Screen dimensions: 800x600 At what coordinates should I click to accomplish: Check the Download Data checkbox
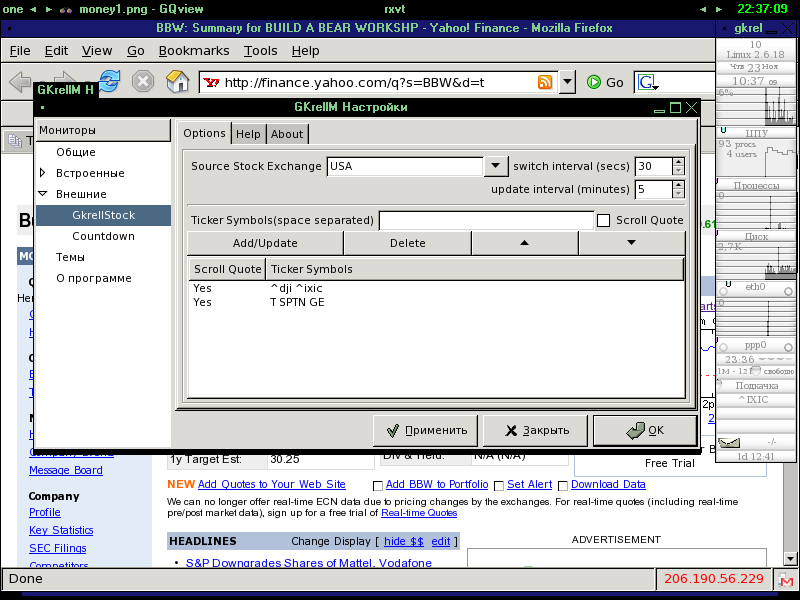(x=563, y=486)
